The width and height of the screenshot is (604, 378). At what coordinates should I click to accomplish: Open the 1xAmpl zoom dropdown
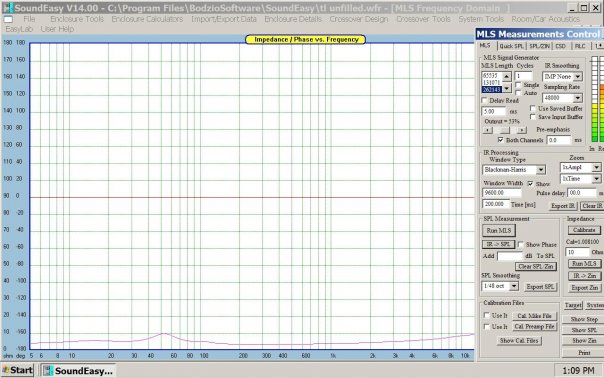pos(596,167)
